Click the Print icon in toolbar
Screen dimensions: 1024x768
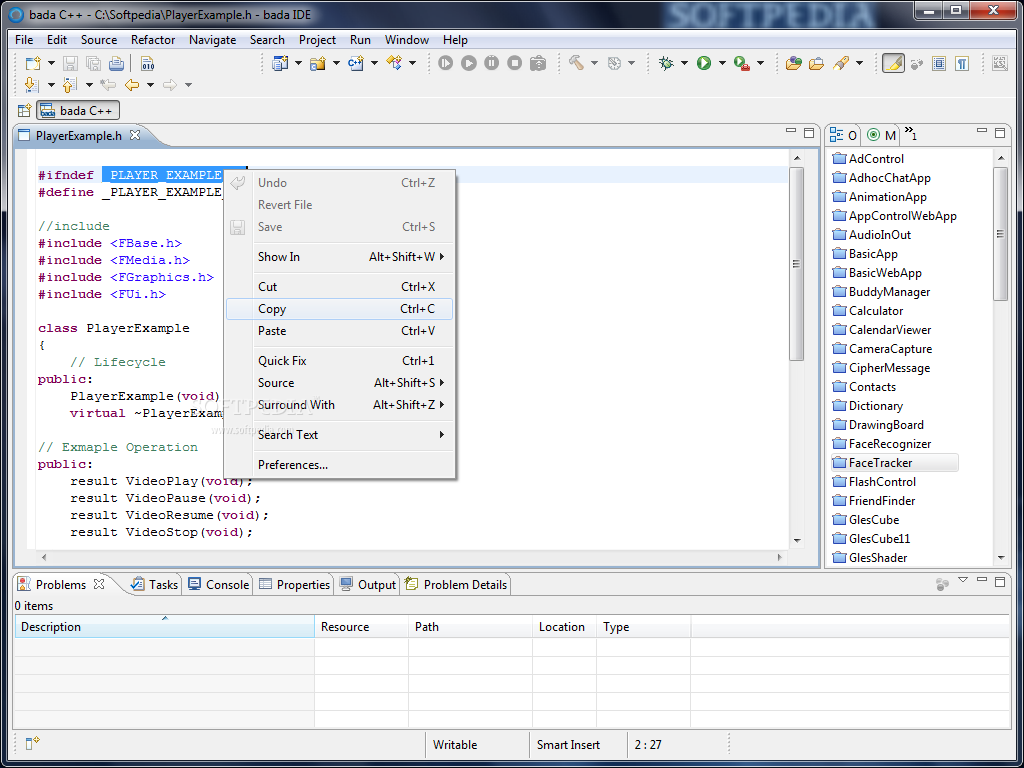(x=116, y=63)
